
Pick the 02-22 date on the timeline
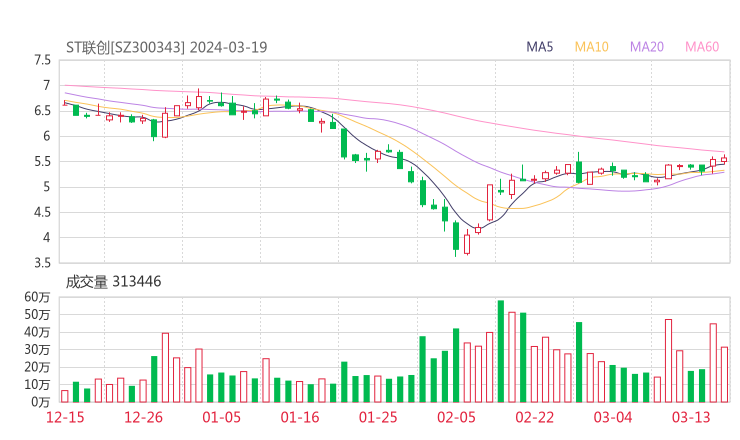(x=534, y=417)
